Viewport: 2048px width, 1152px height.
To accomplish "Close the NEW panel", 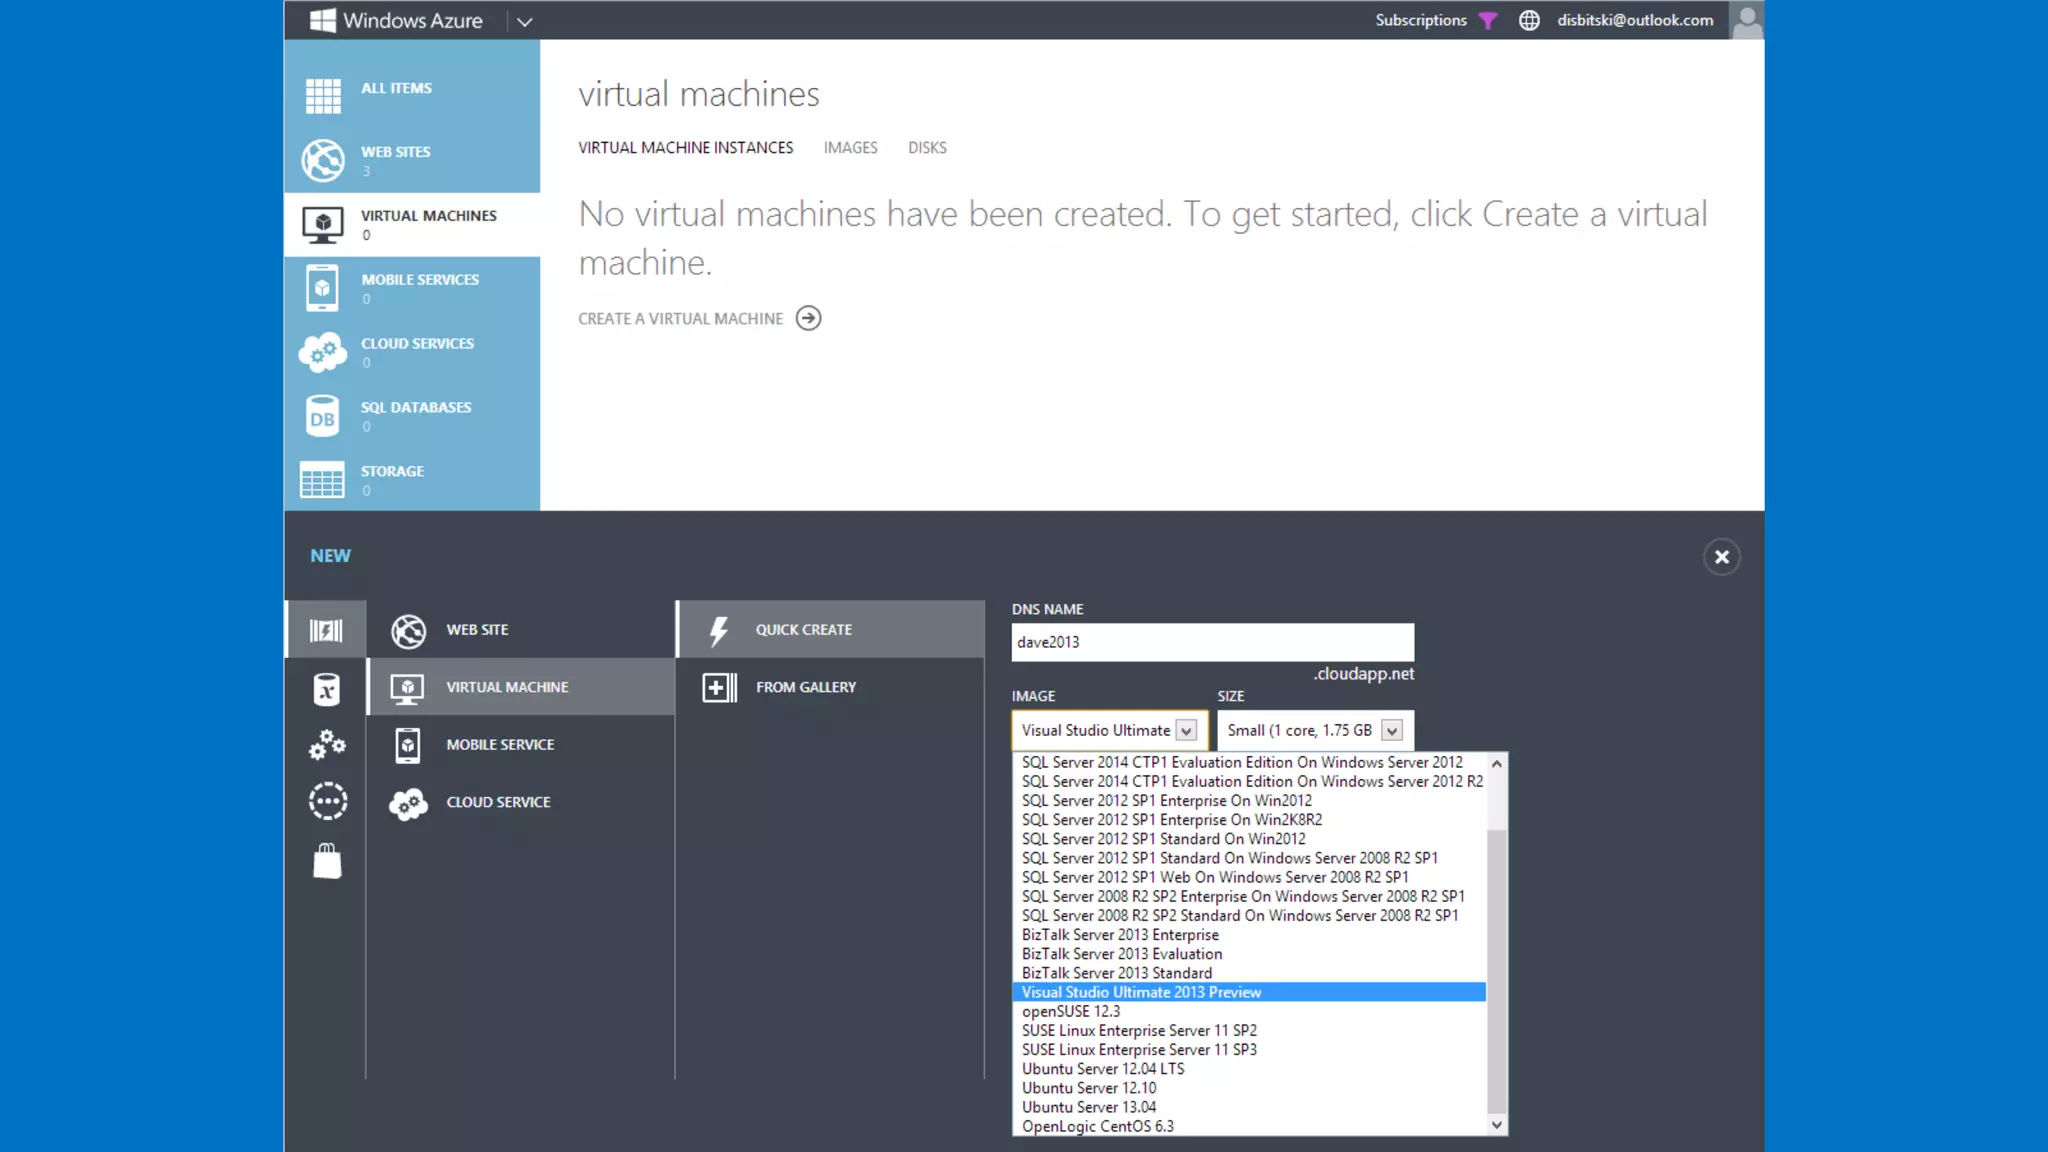I will pyautogui.click(x=1721, y=557).
